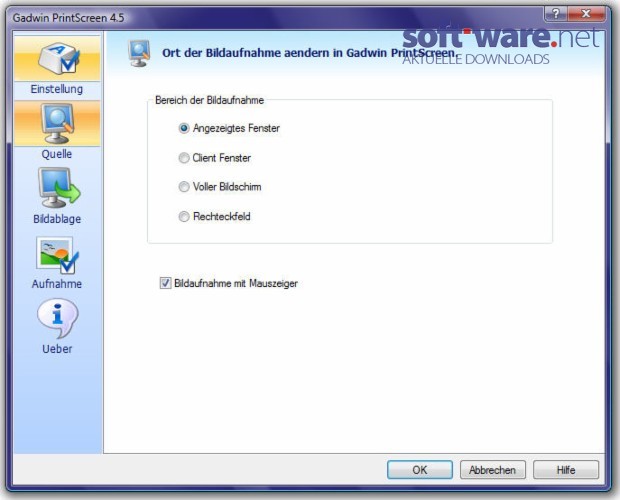The height and width of the screenshot is (500, 620).
Task: Open the Einstellung settings icon
Action: click(58, 59)
